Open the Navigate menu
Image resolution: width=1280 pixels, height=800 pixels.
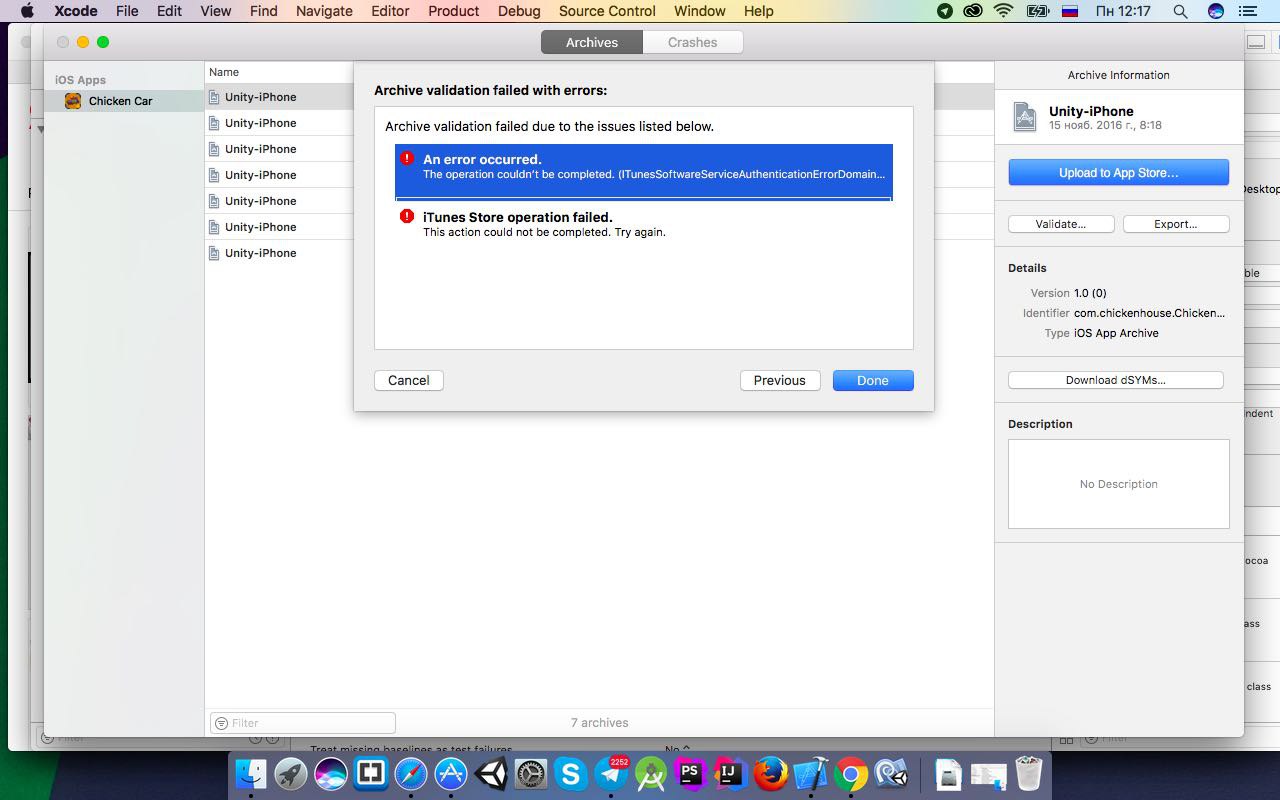click(x=324, y=11)
